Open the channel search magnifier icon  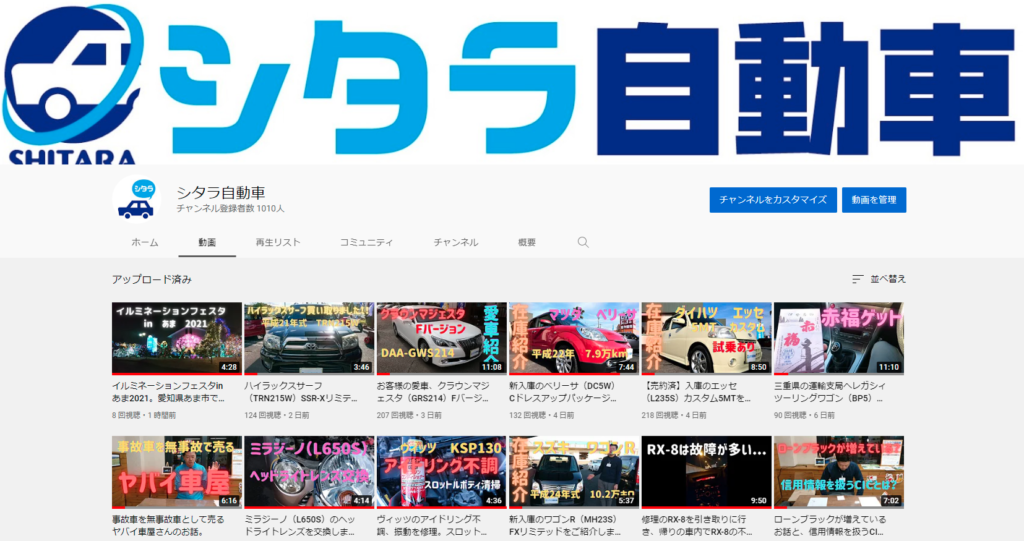(x=583, y=242)
